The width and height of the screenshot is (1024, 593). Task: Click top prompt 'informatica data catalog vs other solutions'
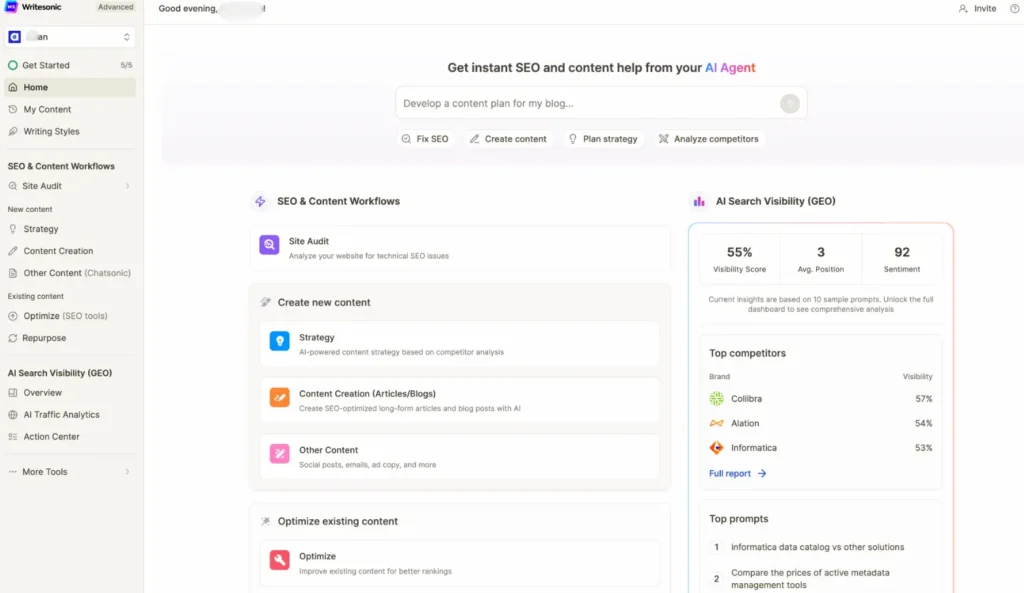[817, 547]
